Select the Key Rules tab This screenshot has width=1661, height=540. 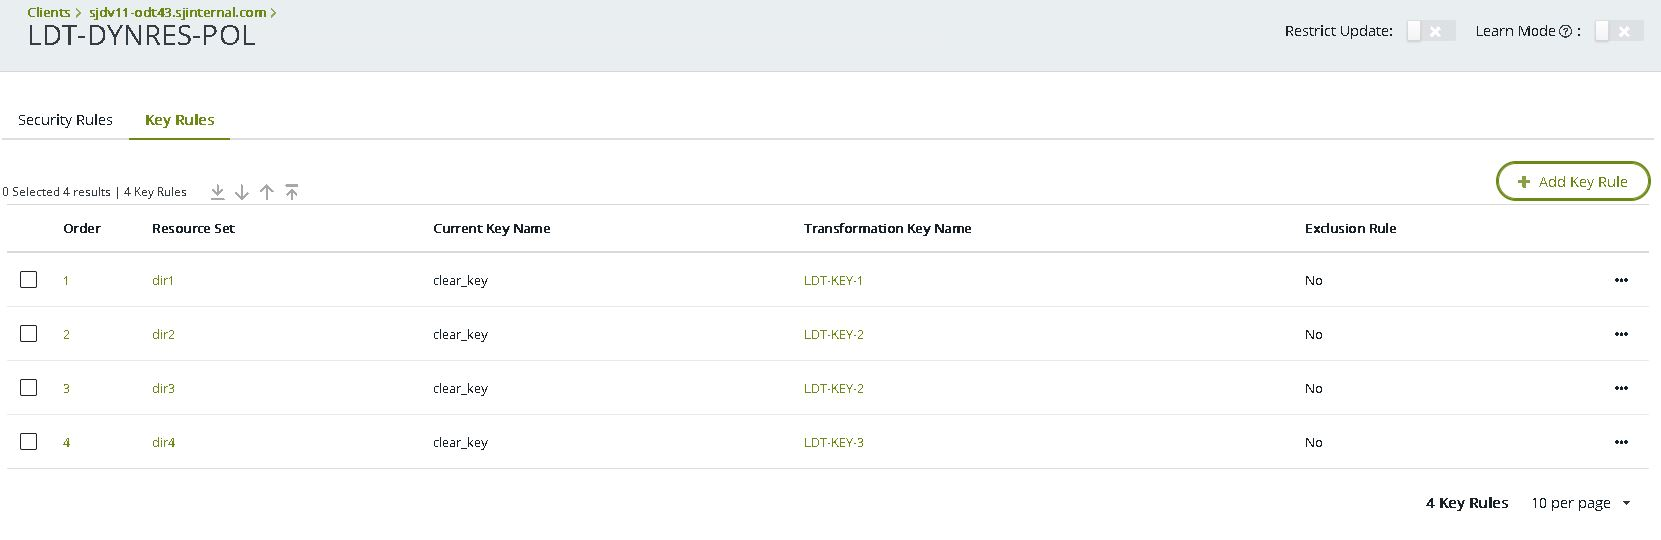point(180,120)
